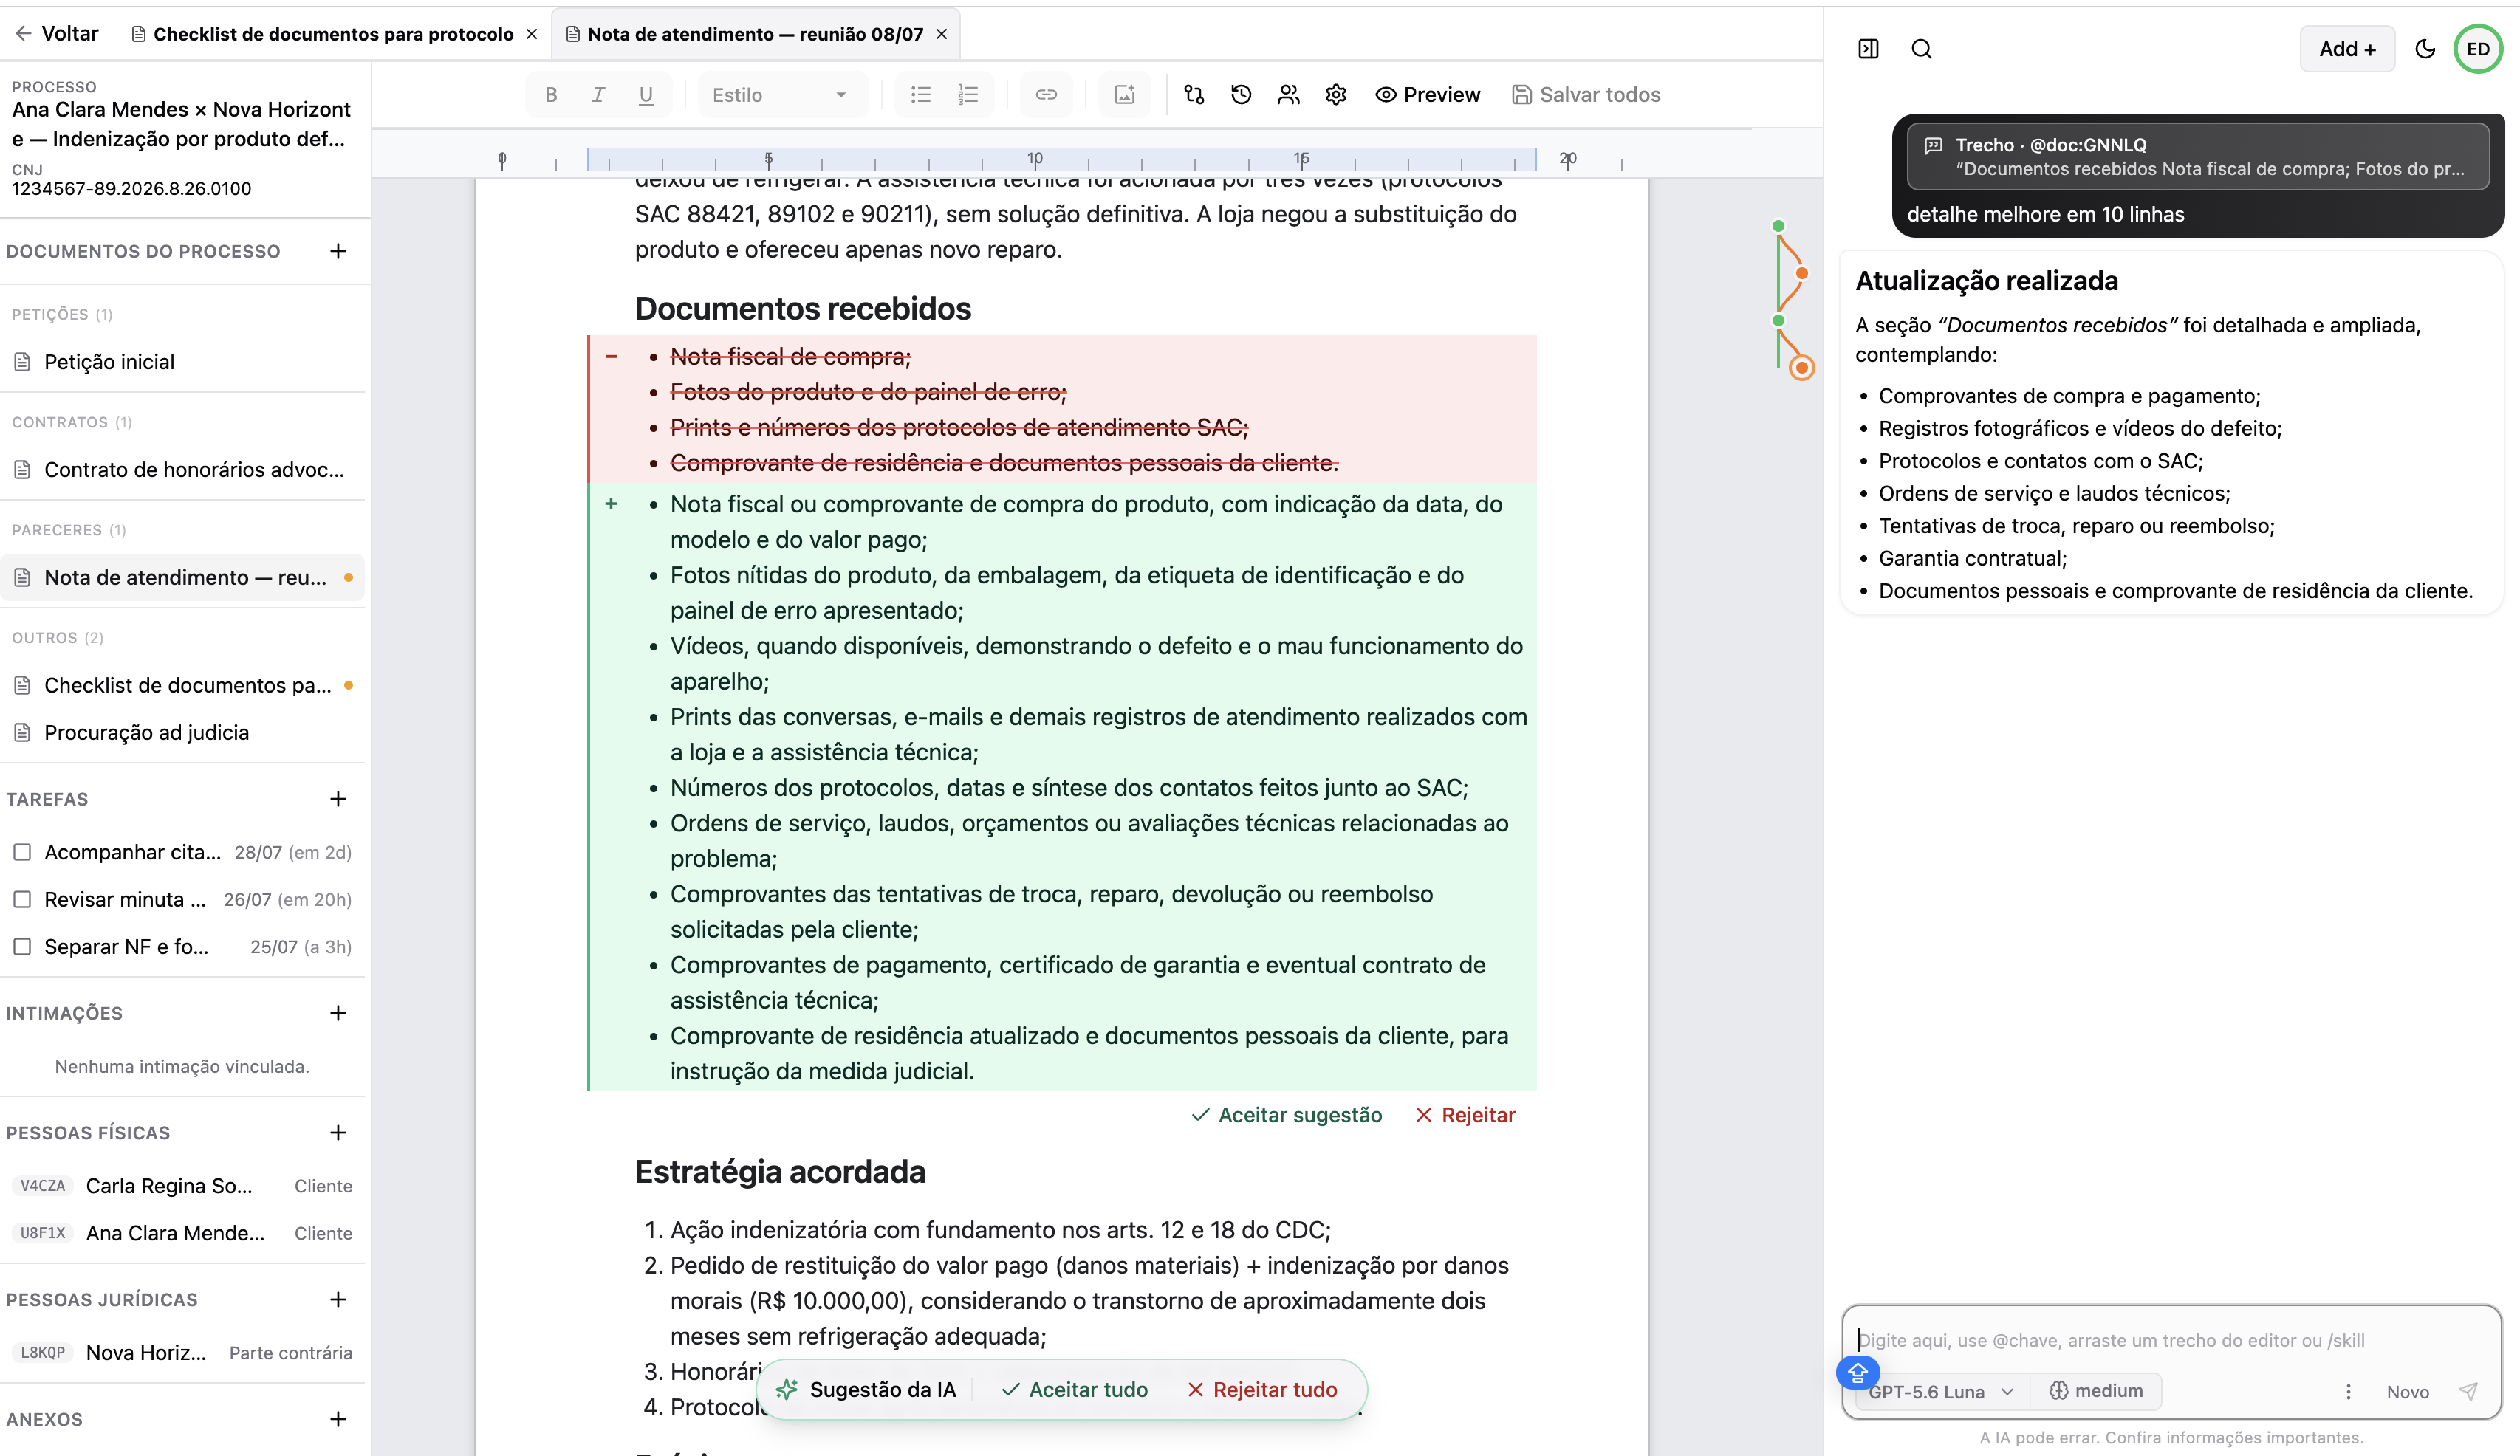Check the Acompanhar cita... task
The width and height of the screenshot is (2520, 1456).
(x=22, y=852)
